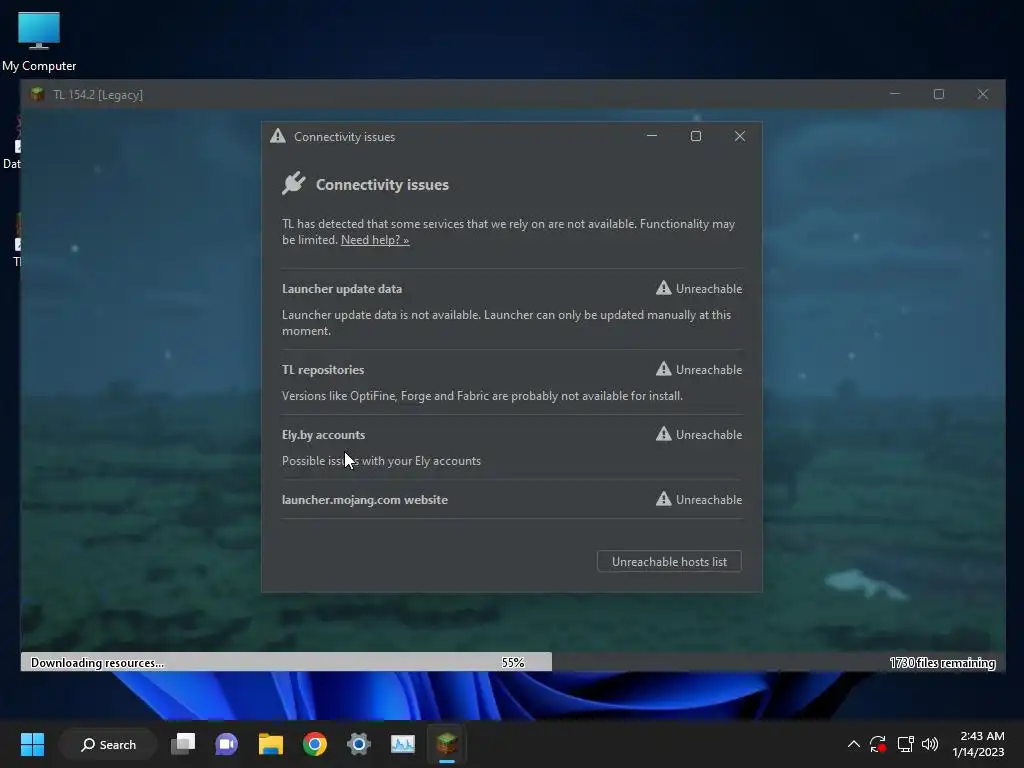The width and height of the screenshot is (1024, 768).
Task: Open the clock showing 2:43 AM
Action: coord(978,744)
